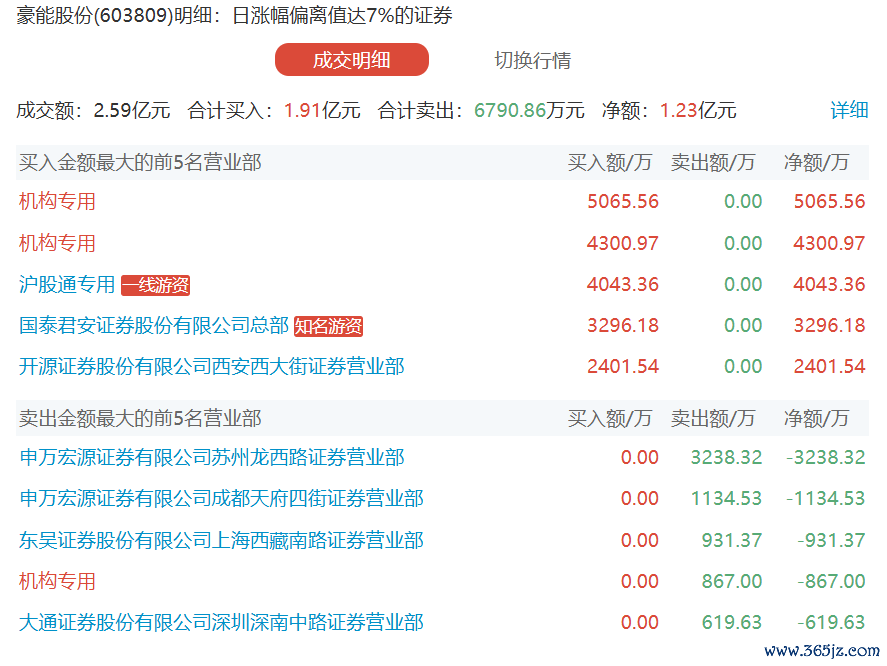Click buy amount value 4300.97
Screen dimensions: 887x666
(623, 243)
